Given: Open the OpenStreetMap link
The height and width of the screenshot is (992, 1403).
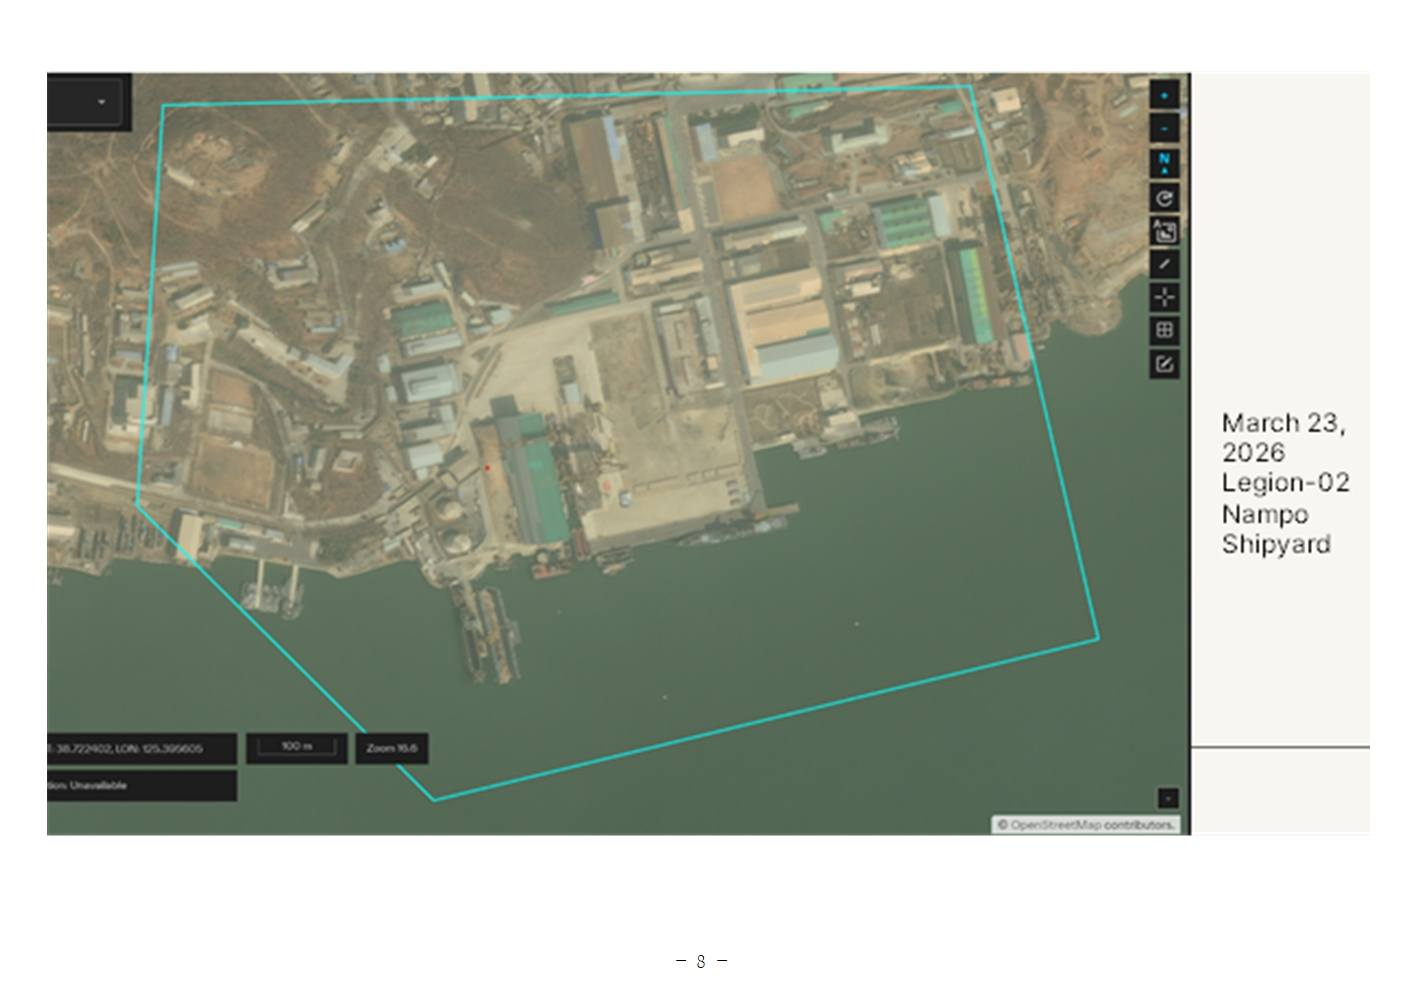Looking at the screenshot, I should [1055, 825].
